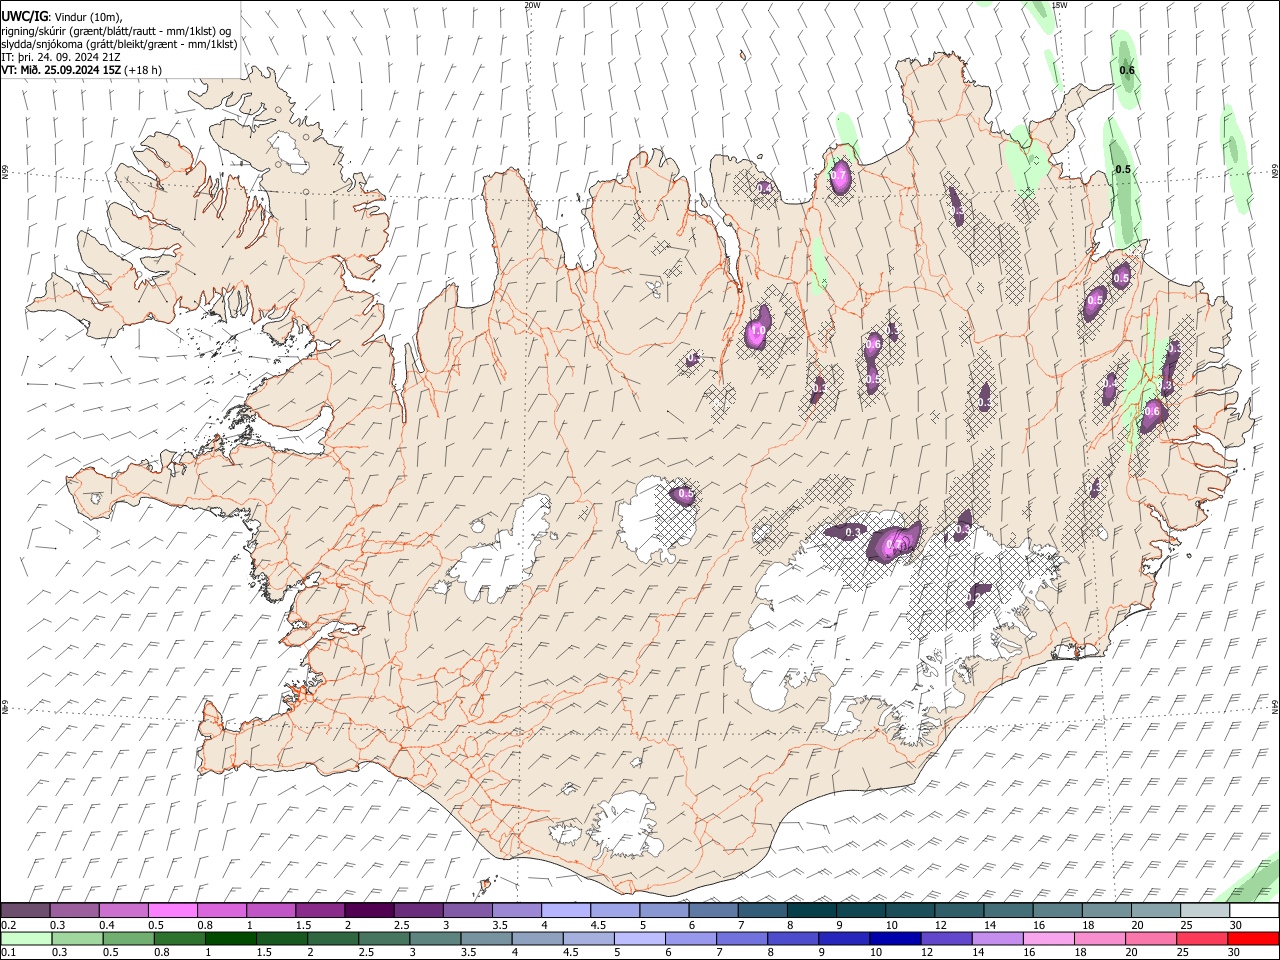Click the '0.1' label under lower legend row
Viewport: 1280px width, 960px height.
pos(8,952)
